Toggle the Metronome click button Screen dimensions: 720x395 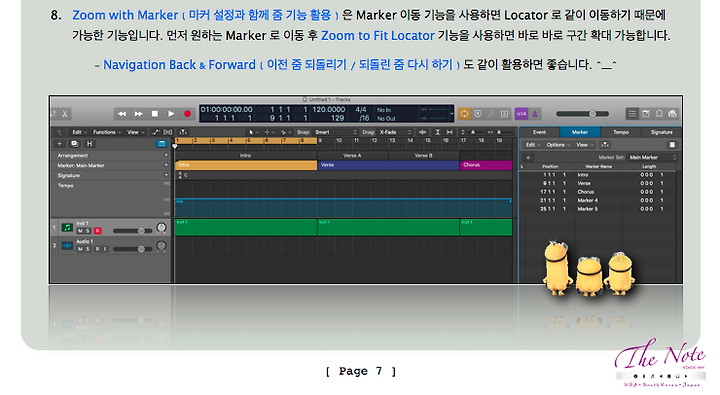click(x=535, y=113)
